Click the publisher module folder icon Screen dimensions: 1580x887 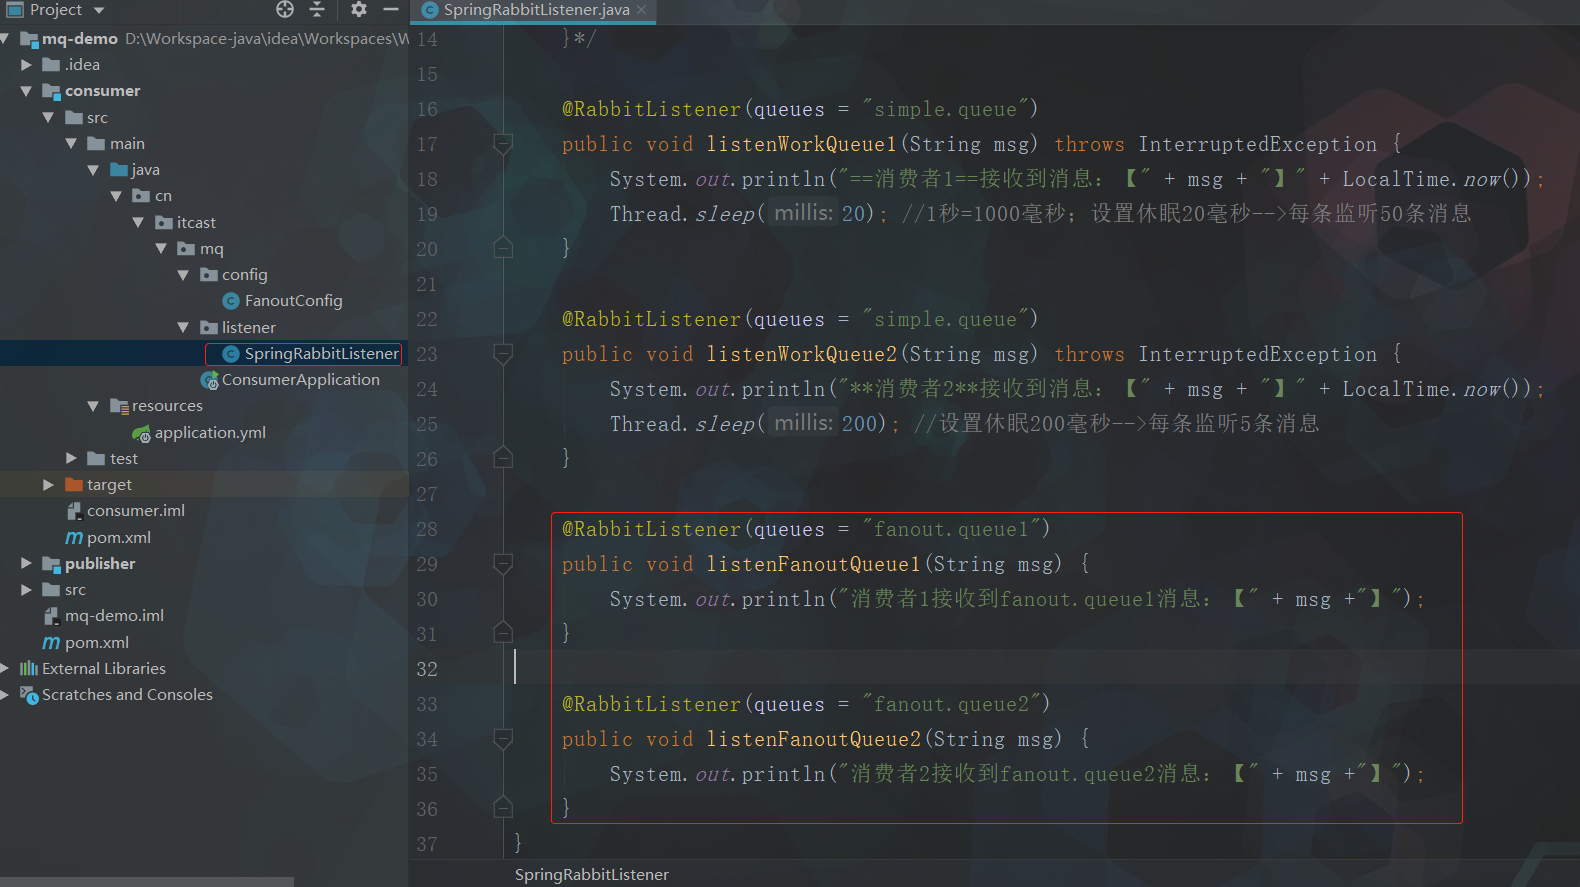pos(52,564)
